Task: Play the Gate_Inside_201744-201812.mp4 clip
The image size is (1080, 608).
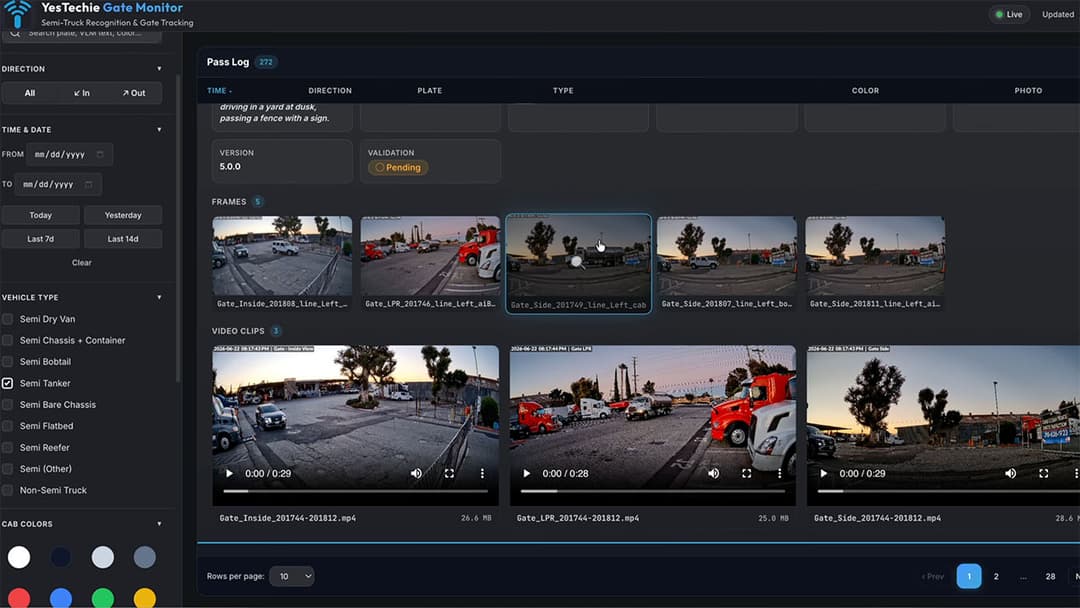Action: 229,474
